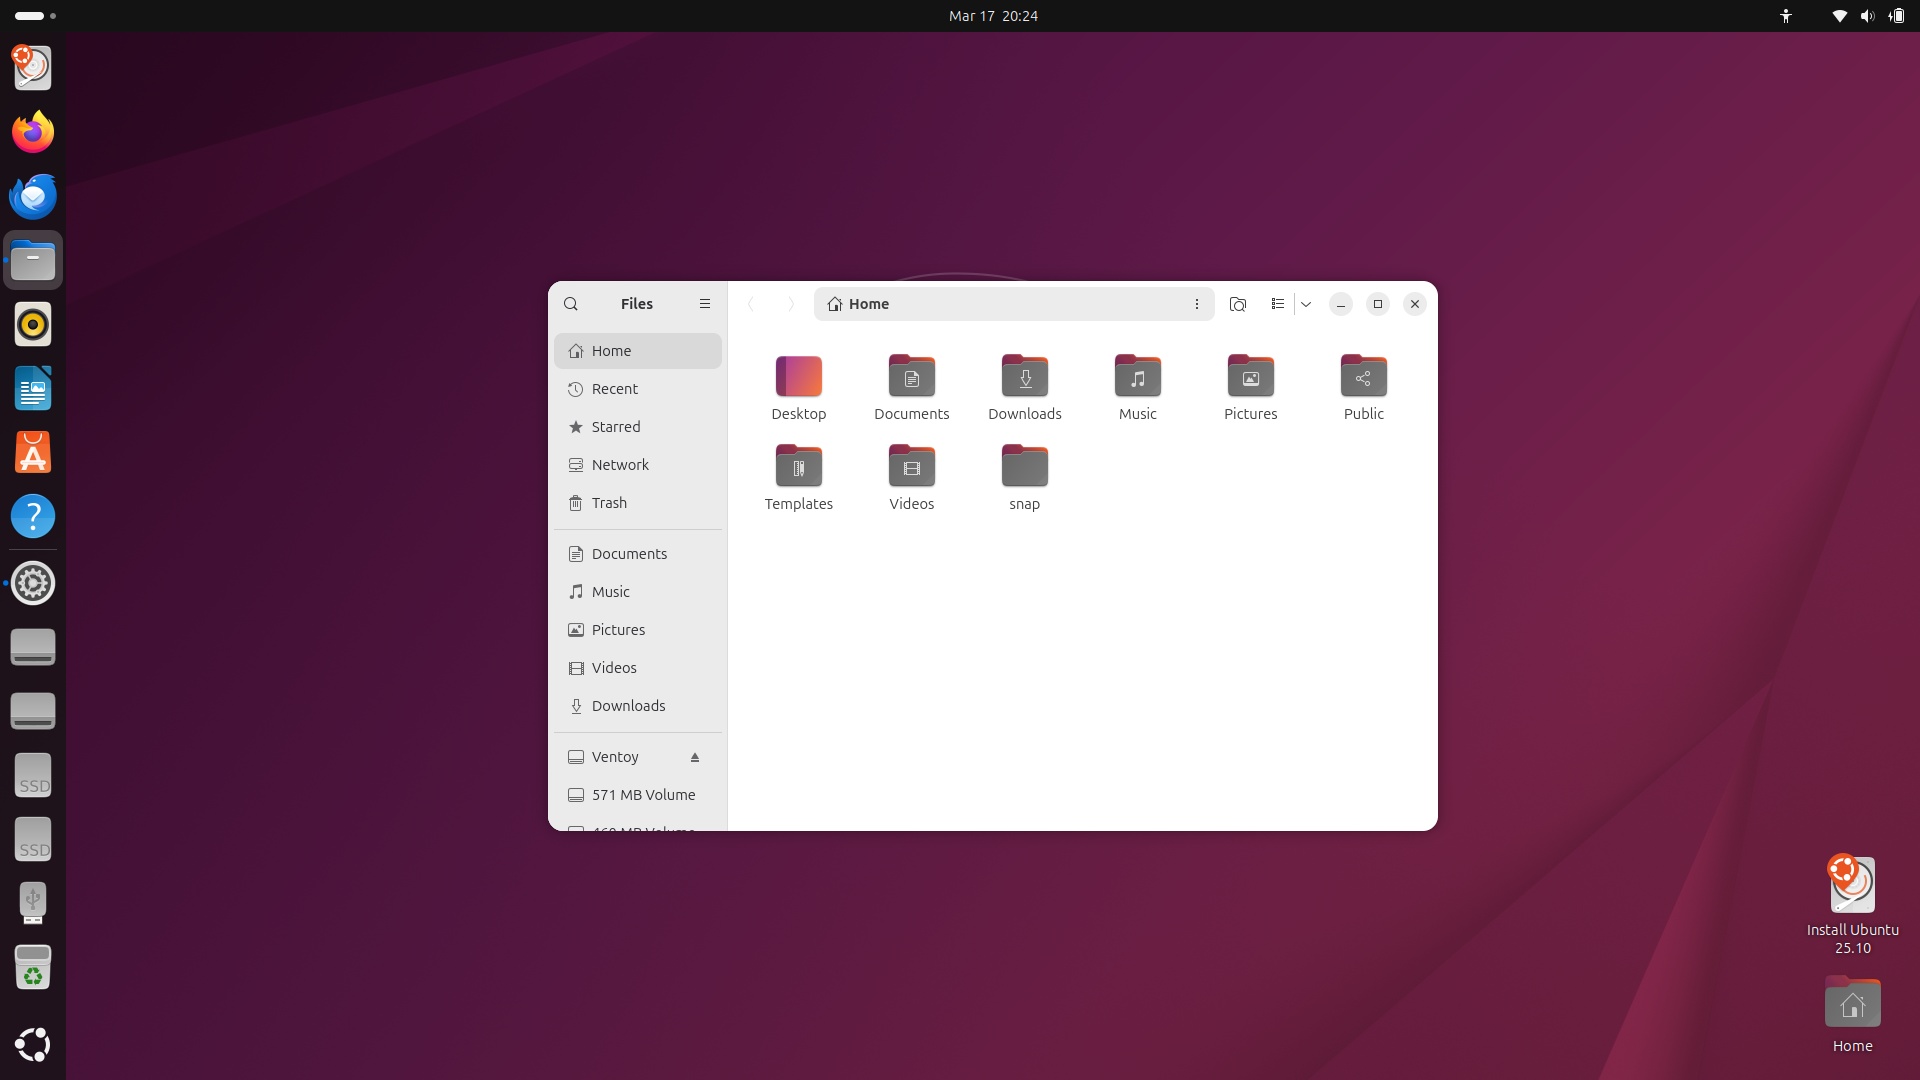This screenshot has width=1920, height=1080.
Task: Go to Starred in the sidebar
Action: 615,427
